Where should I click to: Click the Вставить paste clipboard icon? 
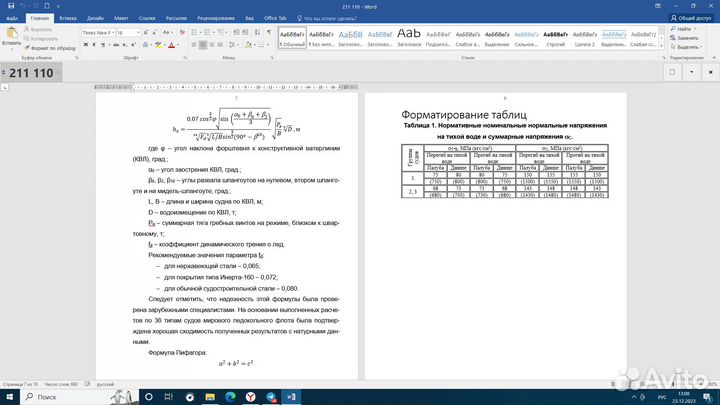pyautogui.click(x=11, y=33)
